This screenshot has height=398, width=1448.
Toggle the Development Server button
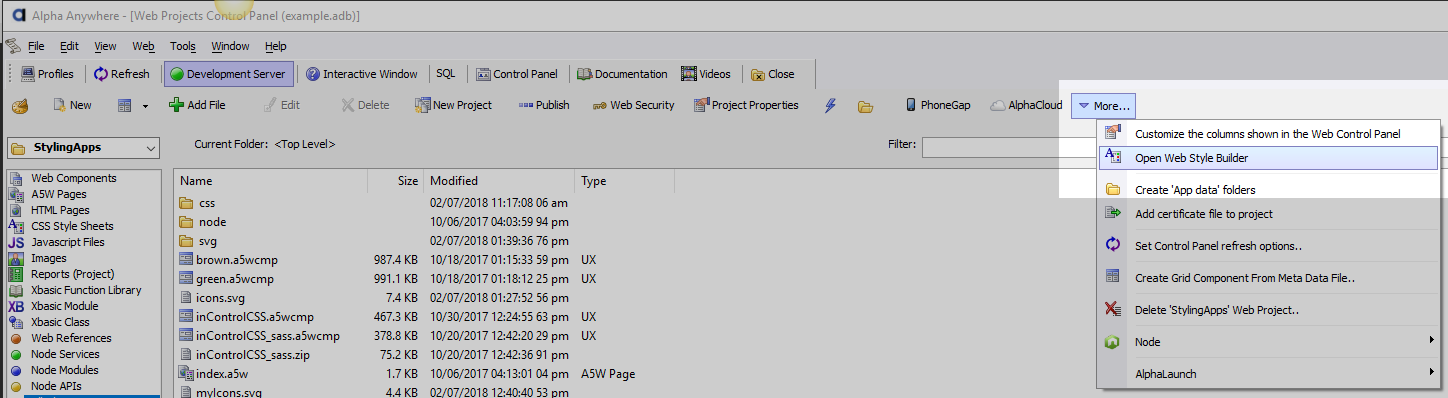(x=229, y=74)
